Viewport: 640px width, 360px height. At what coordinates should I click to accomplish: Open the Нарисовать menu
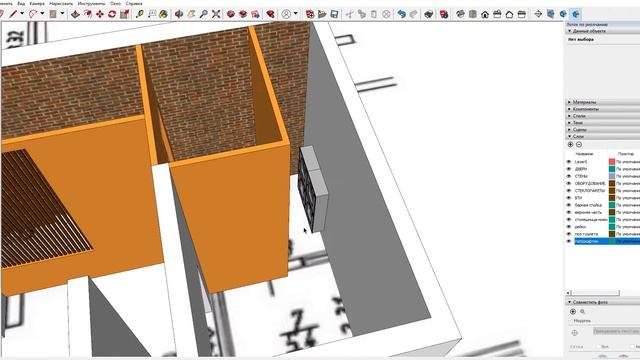point(61,3)
